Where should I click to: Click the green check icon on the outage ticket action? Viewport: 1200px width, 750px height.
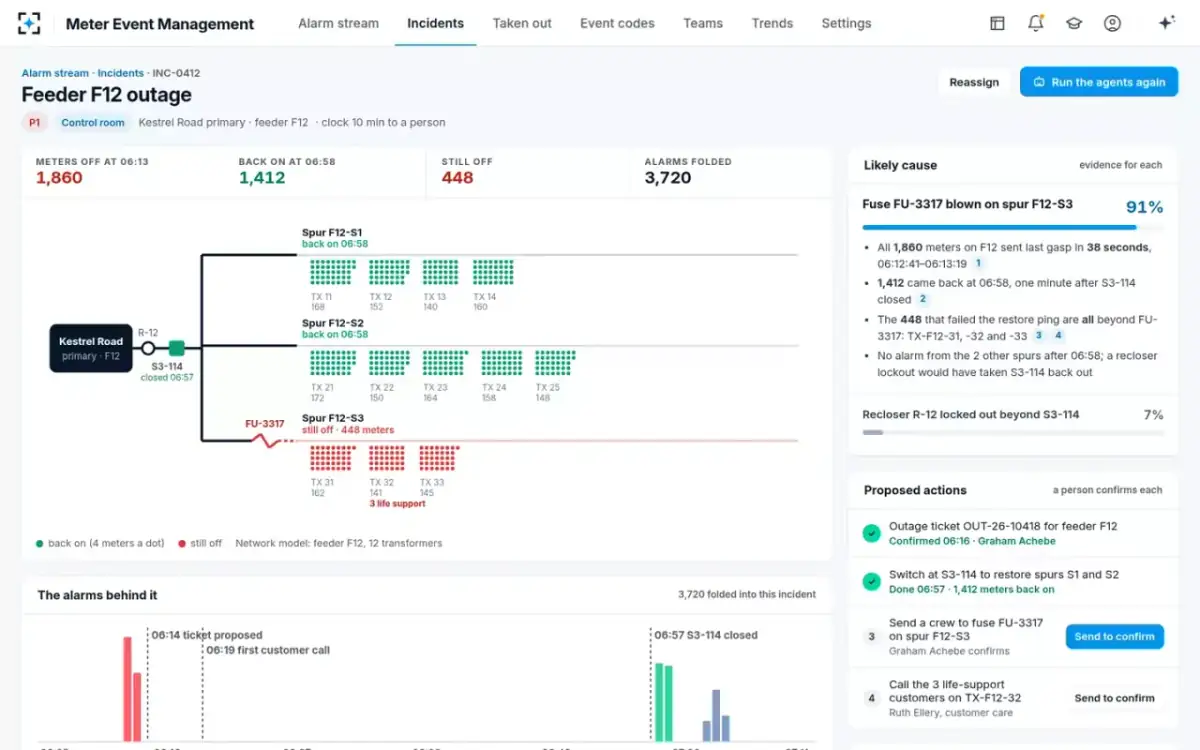(871, 533)
